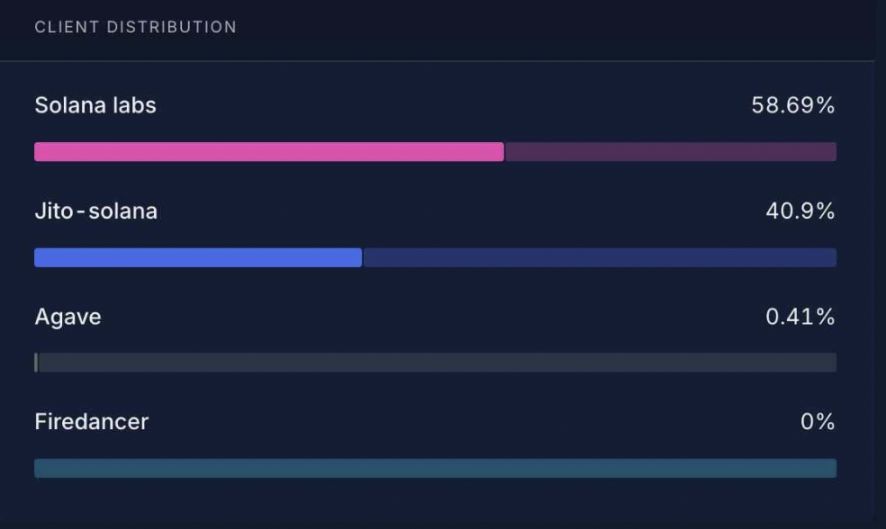Click the teal Firedancer progress bar
Screen dimensions: 886x529
pos(436,468)
